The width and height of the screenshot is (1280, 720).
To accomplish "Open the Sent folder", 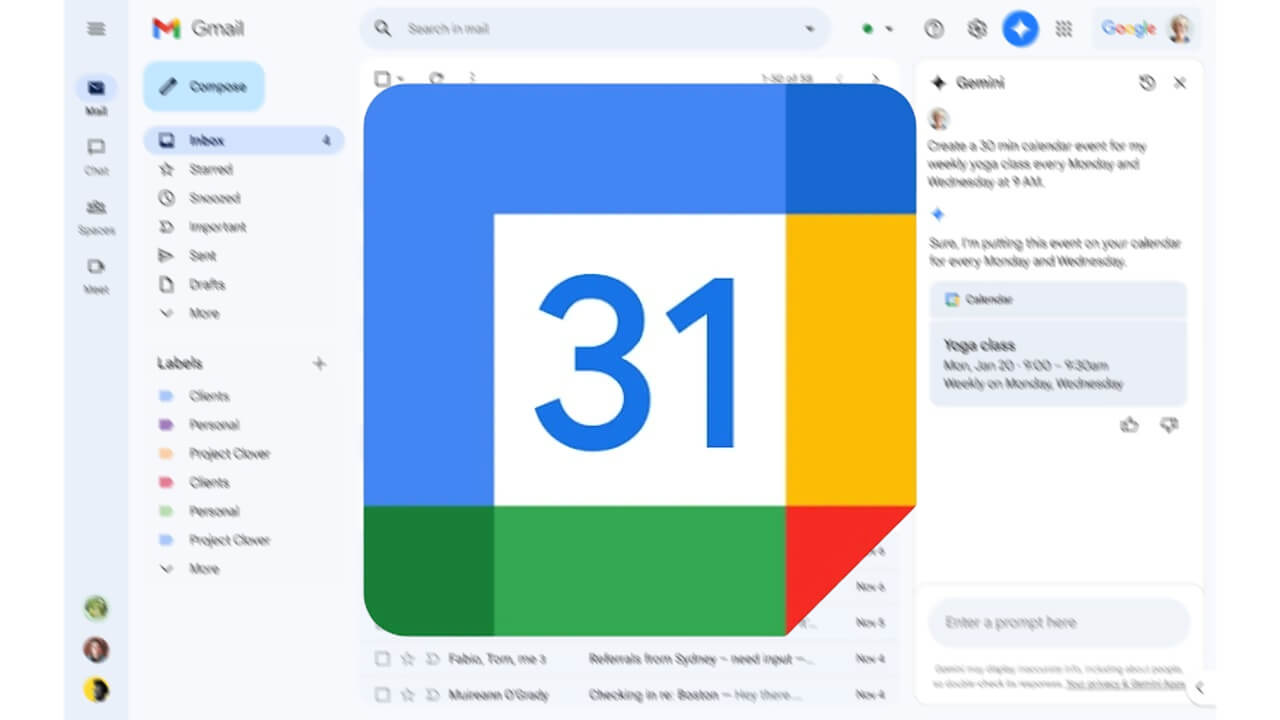I will click(x=203, y=255).
